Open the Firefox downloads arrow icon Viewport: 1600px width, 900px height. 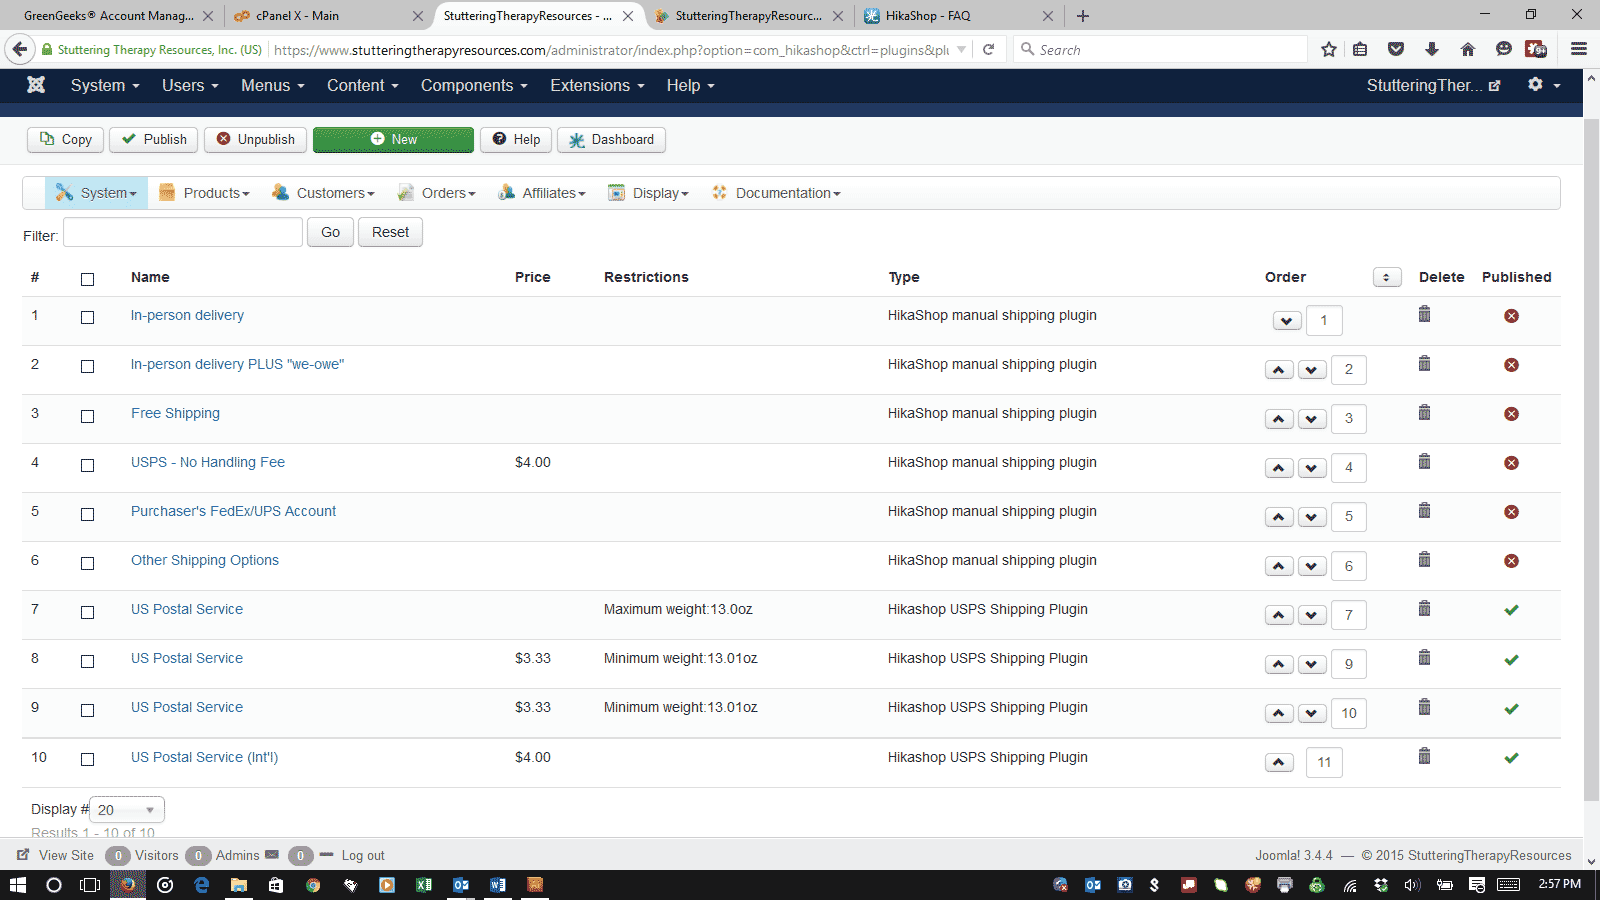pos(1432,49)
